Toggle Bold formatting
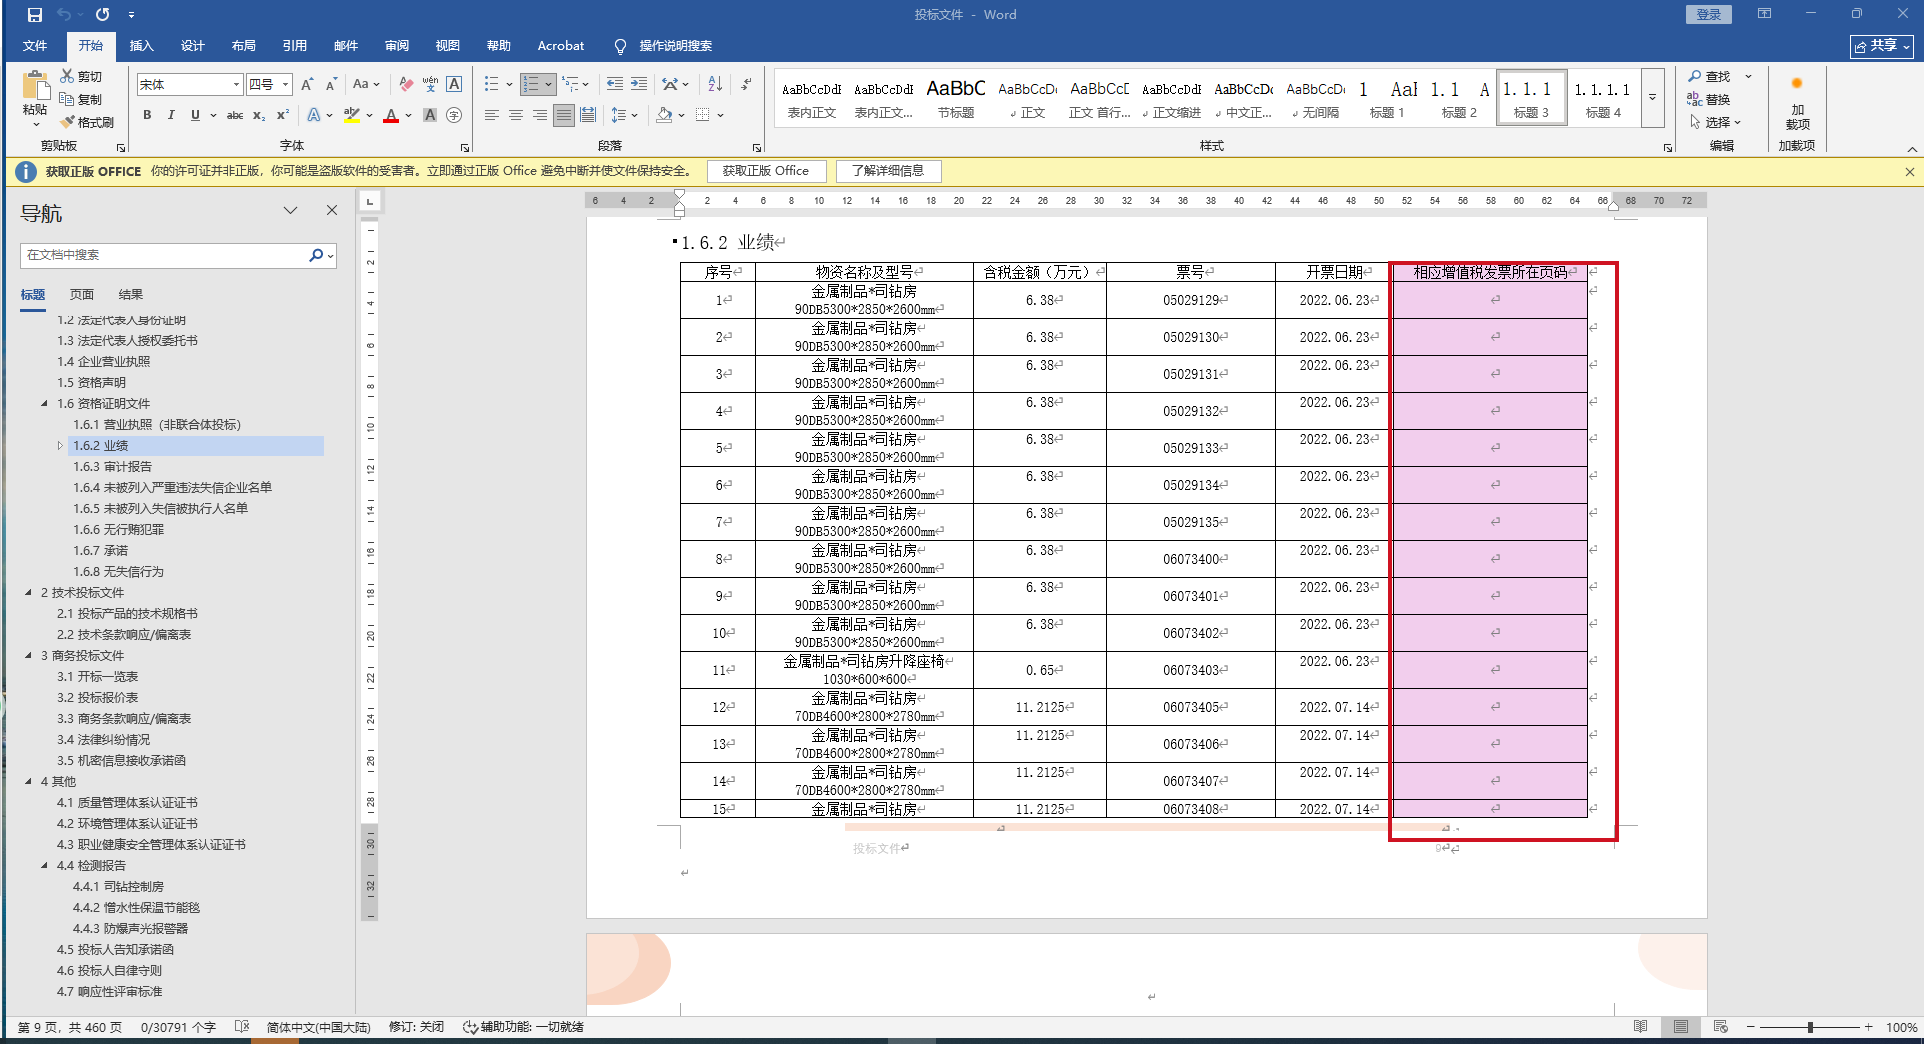Screen dimensions: 1924x1044 [147, 115]
